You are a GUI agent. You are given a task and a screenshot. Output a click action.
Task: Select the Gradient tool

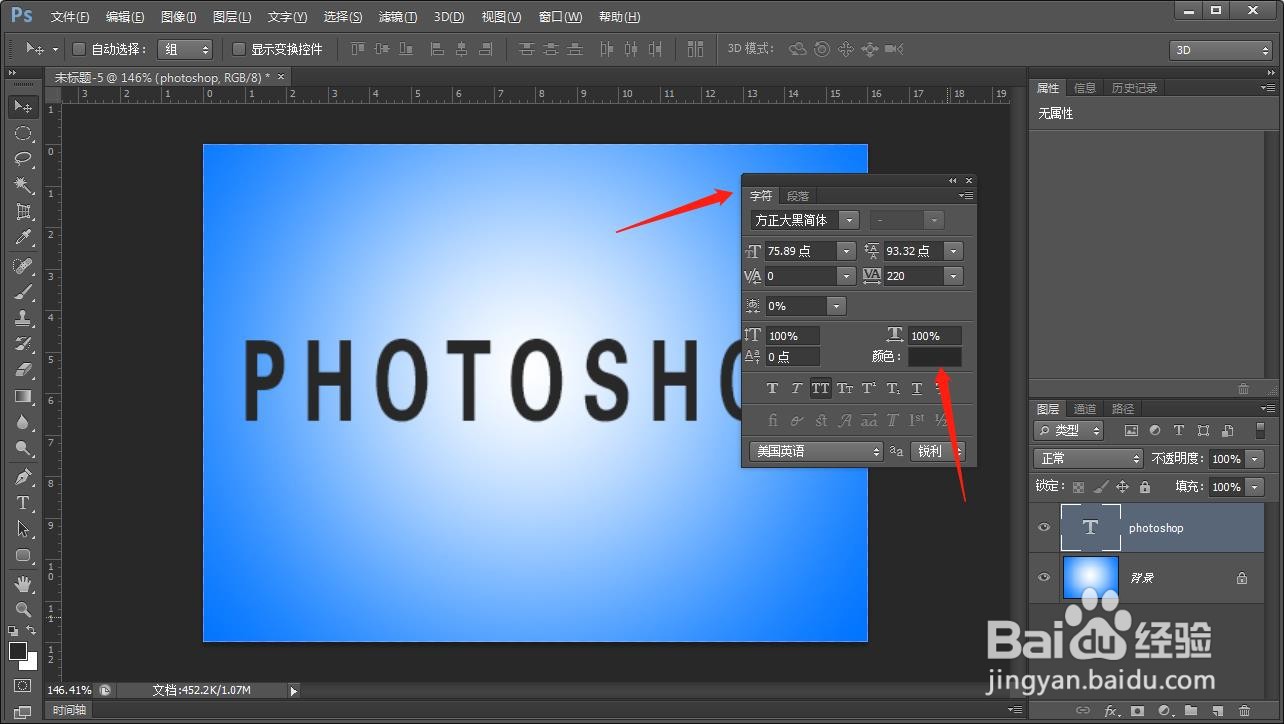click(x=23, y=396)
